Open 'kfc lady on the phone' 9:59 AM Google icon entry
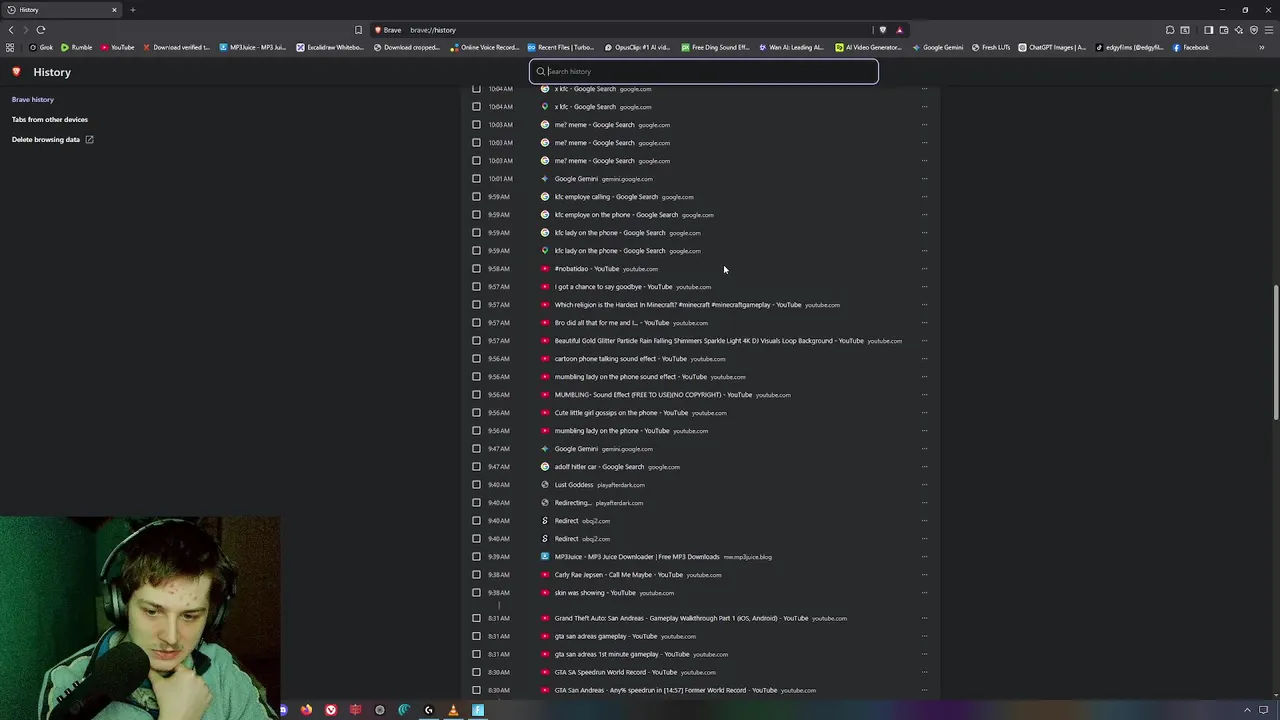Viewport: 1280px width, 720px height. (610, 233)
